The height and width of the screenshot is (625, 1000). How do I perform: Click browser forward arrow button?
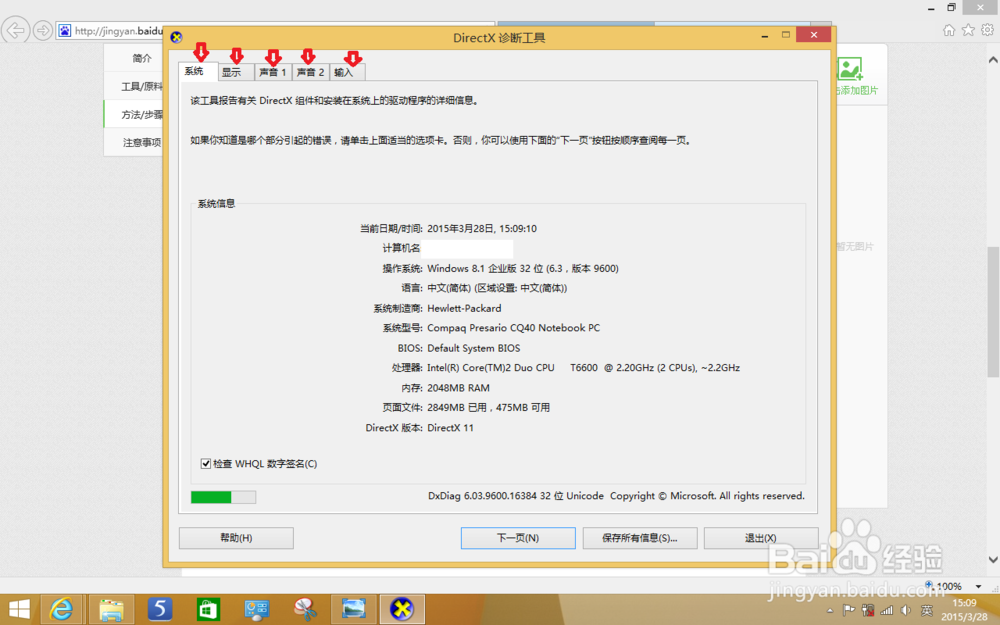(x=43, y=30)
